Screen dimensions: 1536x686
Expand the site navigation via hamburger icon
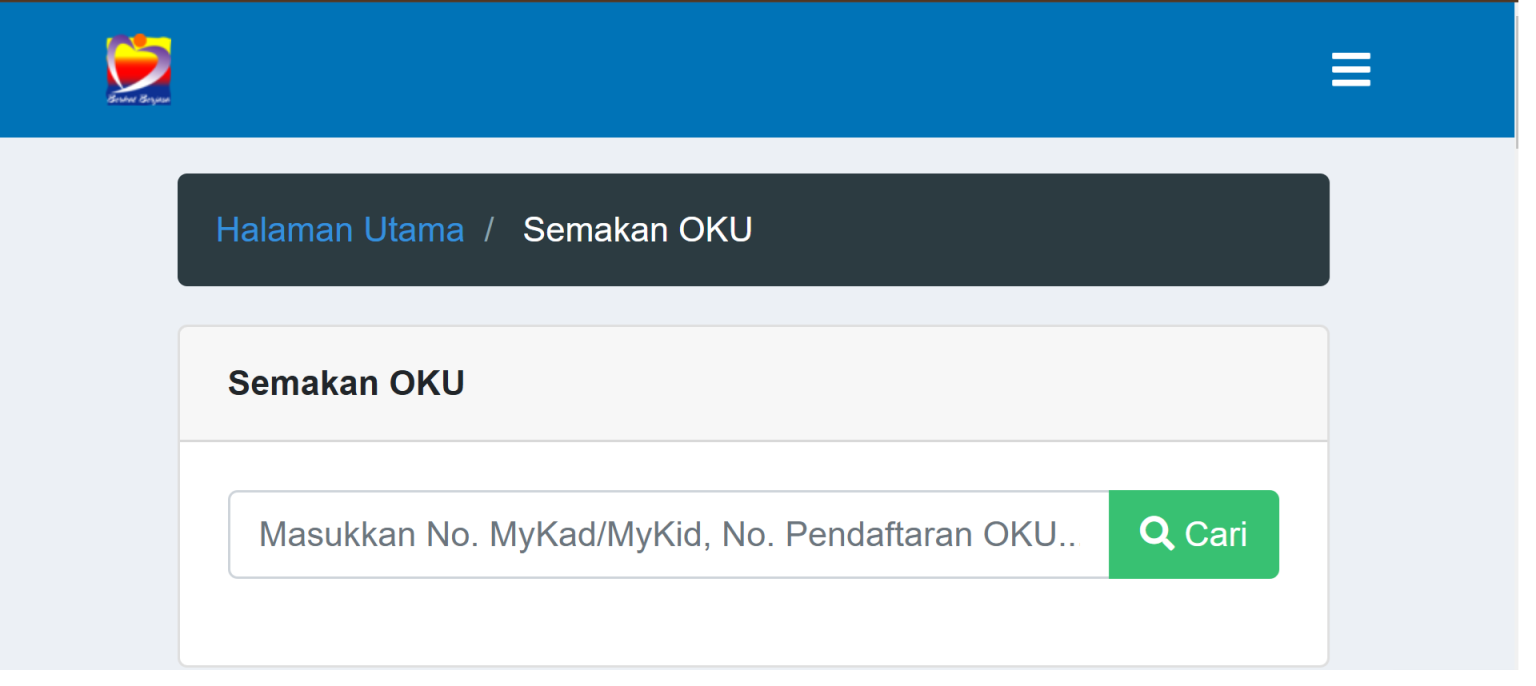point(1350,69)
